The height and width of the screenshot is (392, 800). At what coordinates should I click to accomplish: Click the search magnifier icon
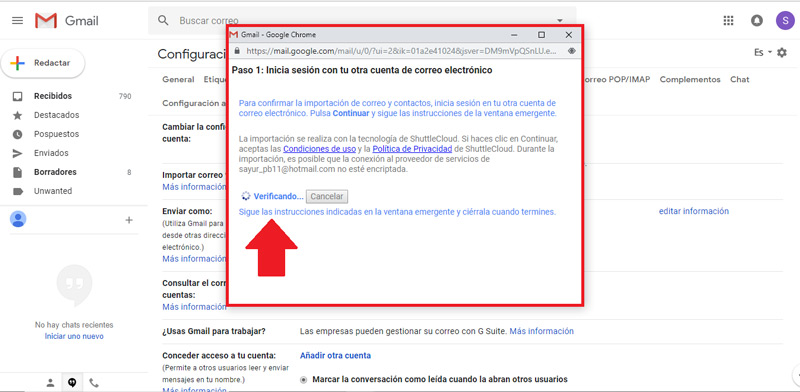point(163,20)
